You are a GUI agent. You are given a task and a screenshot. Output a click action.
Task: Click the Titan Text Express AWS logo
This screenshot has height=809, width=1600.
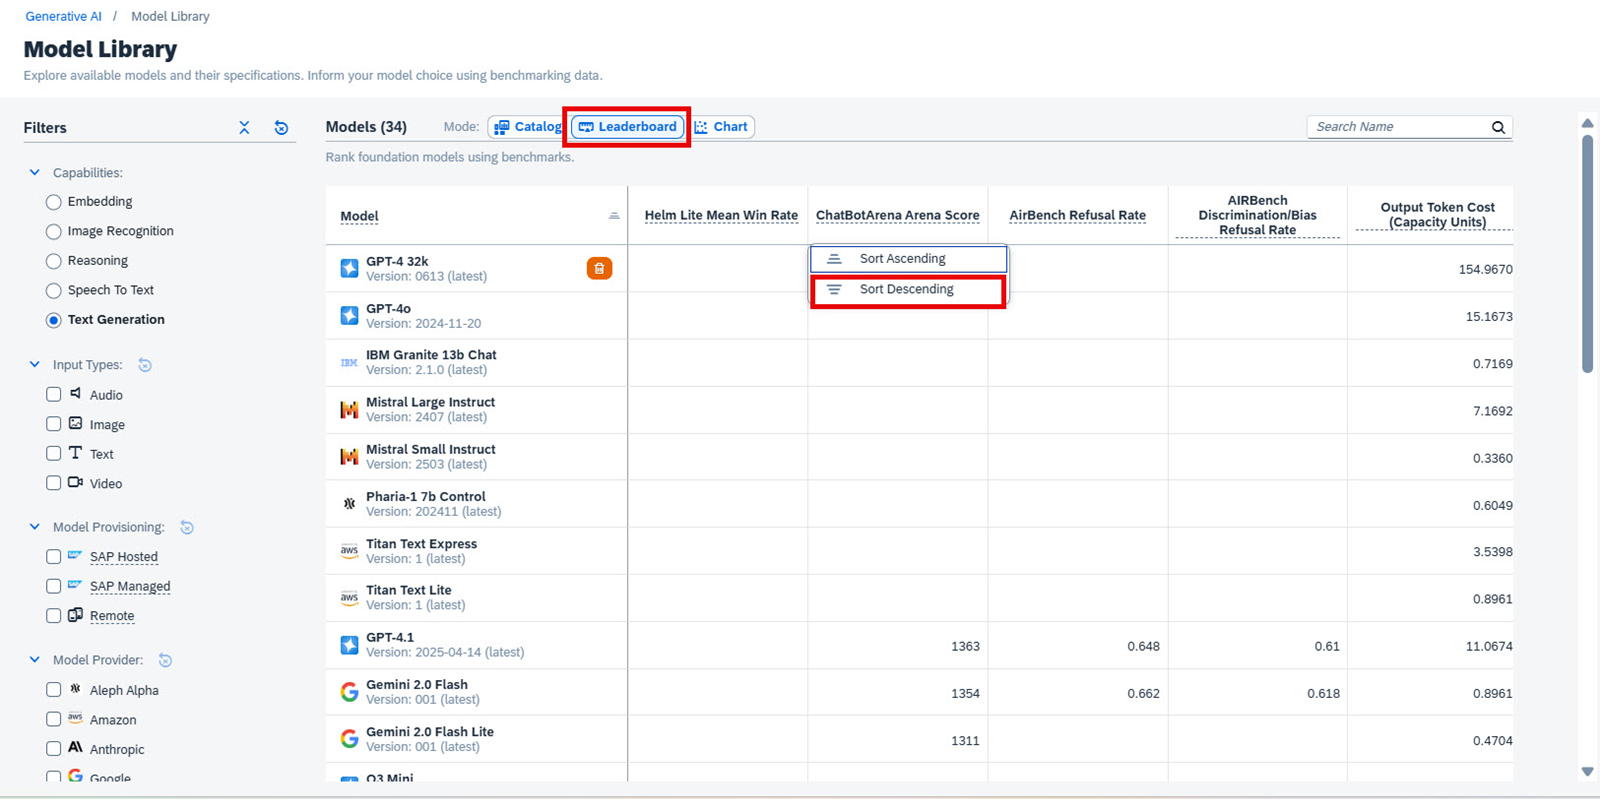[x=349, y=551]
